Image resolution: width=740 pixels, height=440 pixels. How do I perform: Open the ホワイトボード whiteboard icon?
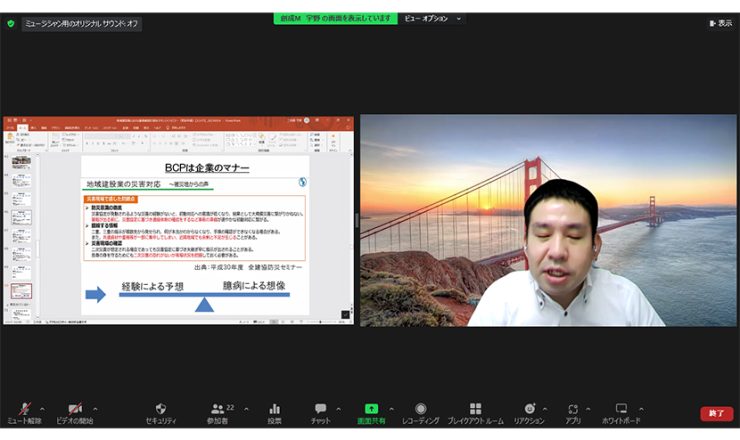coord(621,411)
